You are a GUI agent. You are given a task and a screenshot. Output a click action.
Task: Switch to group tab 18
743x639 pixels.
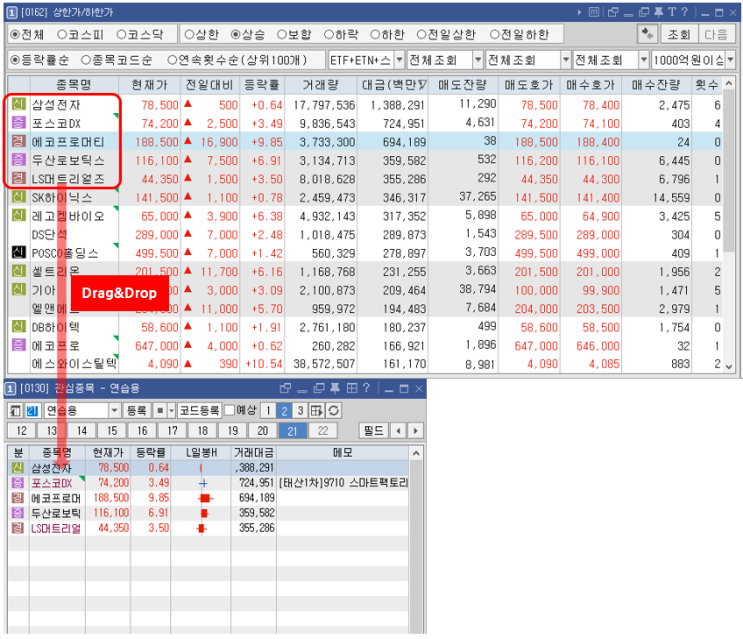[x=203, y=431]
